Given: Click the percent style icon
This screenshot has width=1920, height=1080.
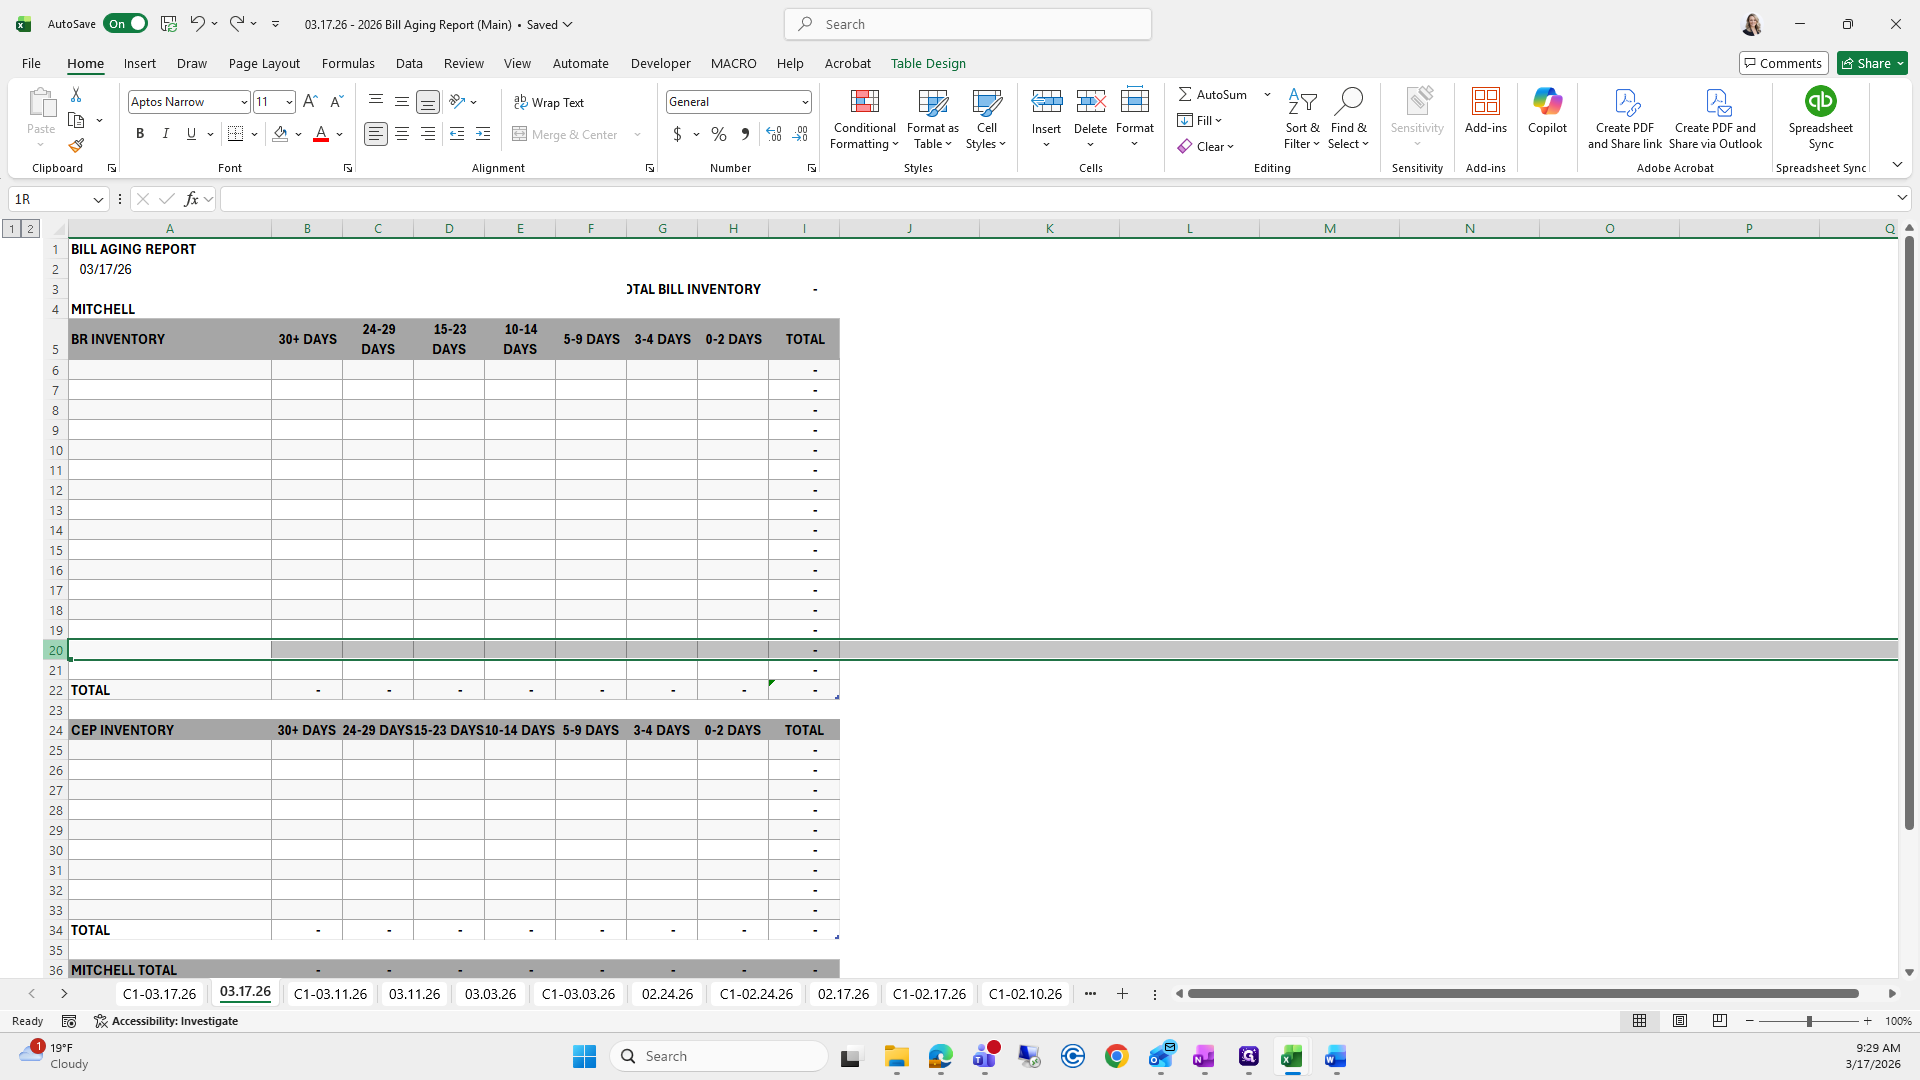Looking at the screenshot, I should click(x=718, y=134).
